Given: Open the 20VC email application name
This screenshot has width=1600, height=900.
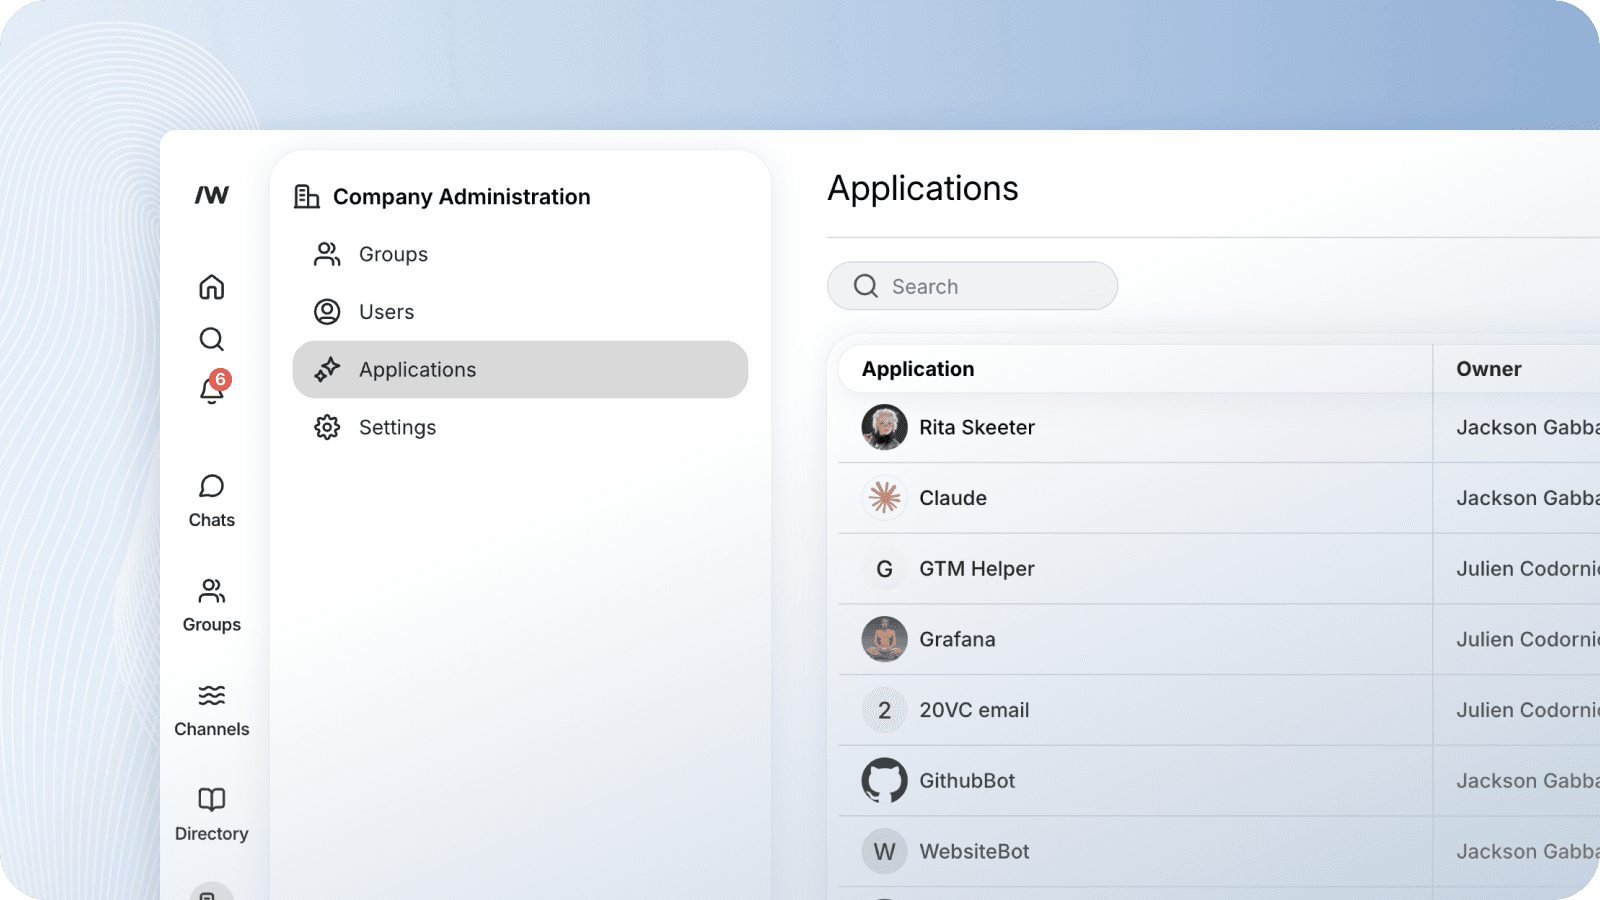Looking at the screenshot, I should 974,710.
